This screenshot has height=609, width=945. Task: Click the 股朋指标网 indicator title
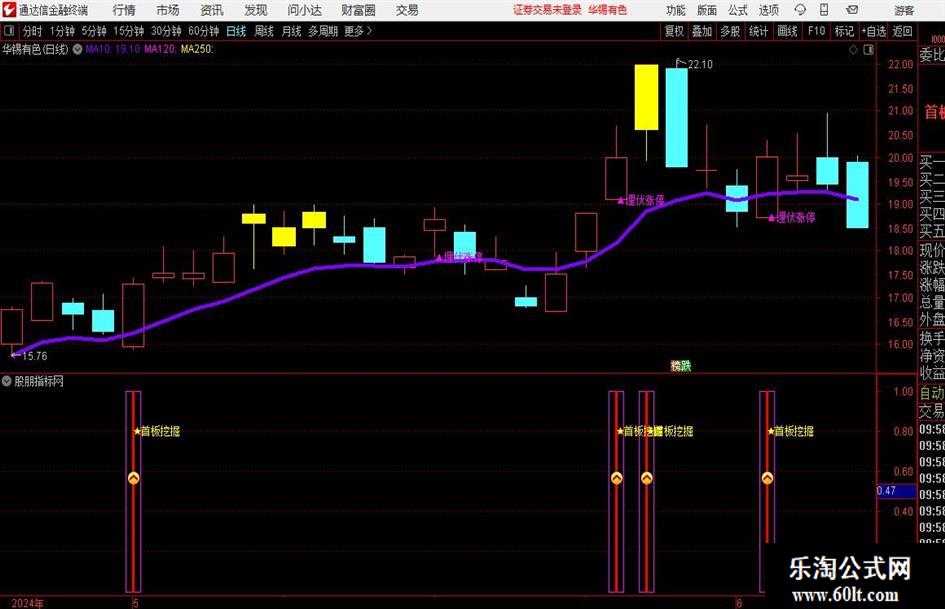tap(39, 381)
